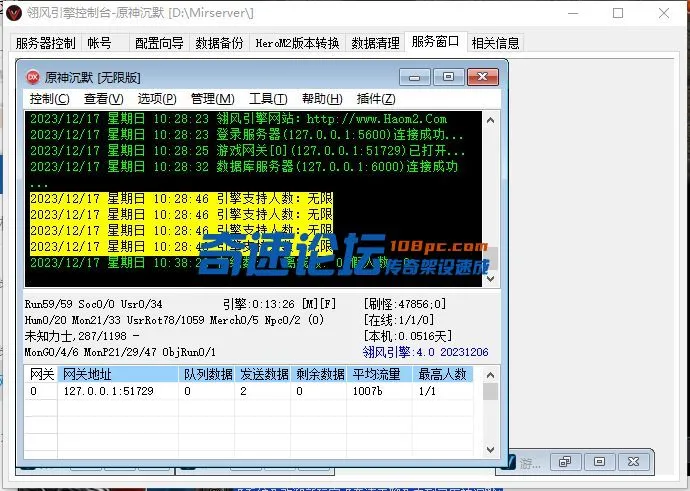The height and width of the screenshot is (491, 690).
Task: Maximize the 翎风引擎控制台 main window
Action: click(x=618, y=13)
